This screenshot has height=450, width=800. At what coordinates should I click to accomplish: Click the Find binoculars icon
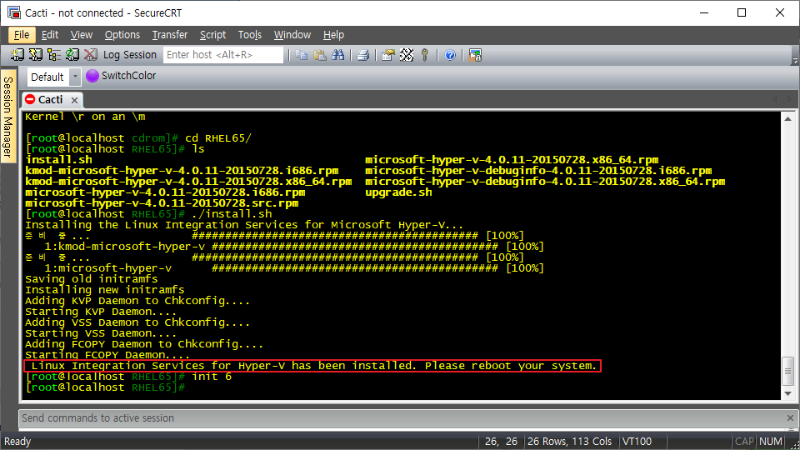pos(338,55)
